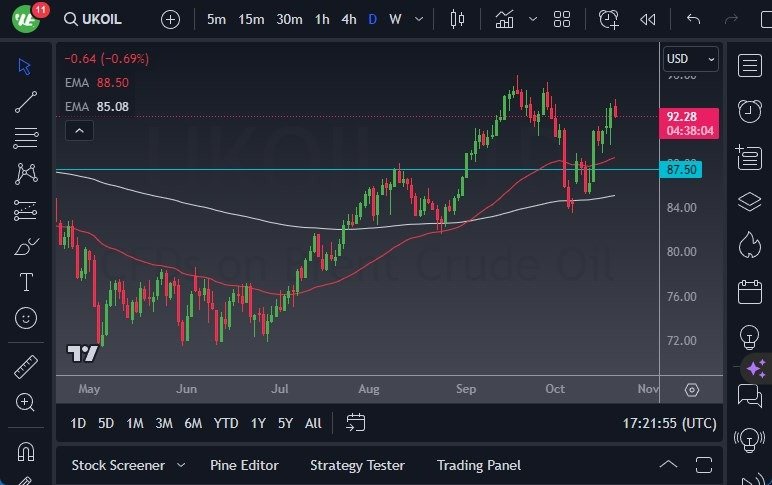Screen dimensions: 772x485
Task: Open the alerts alarm clock panel
Action: coord(749,111)
